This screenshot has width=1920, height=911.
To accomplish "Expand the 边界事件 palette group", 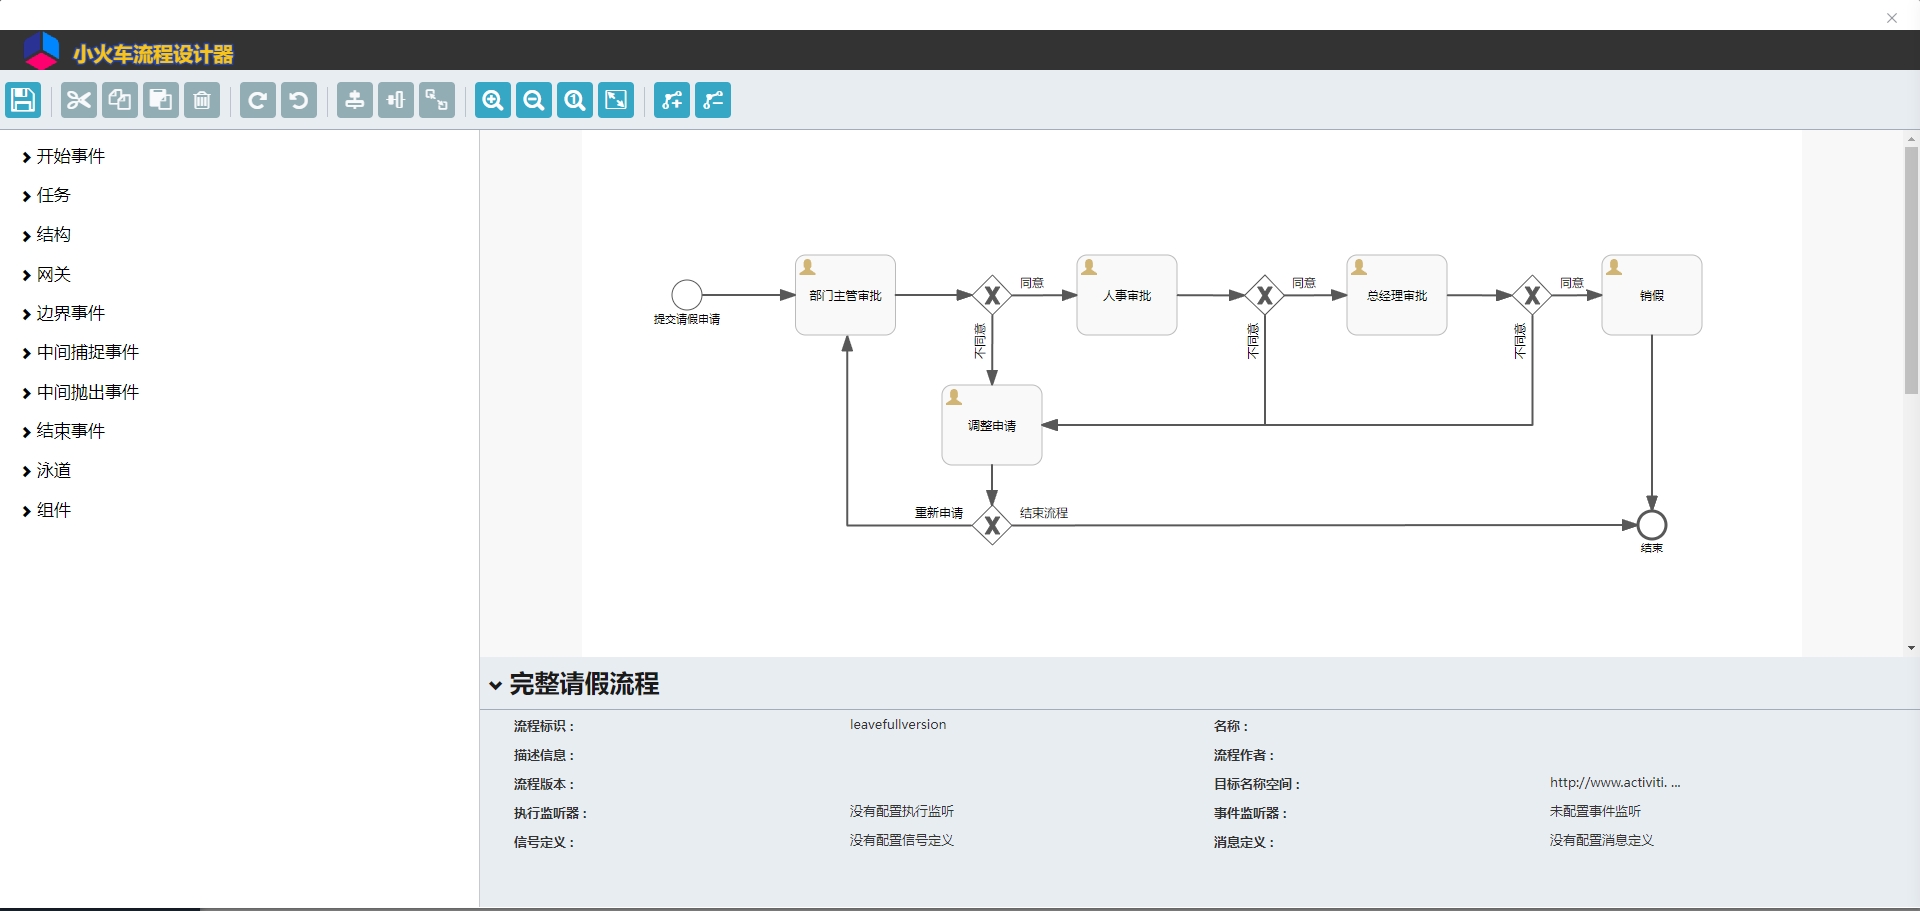I will (63, 313).
